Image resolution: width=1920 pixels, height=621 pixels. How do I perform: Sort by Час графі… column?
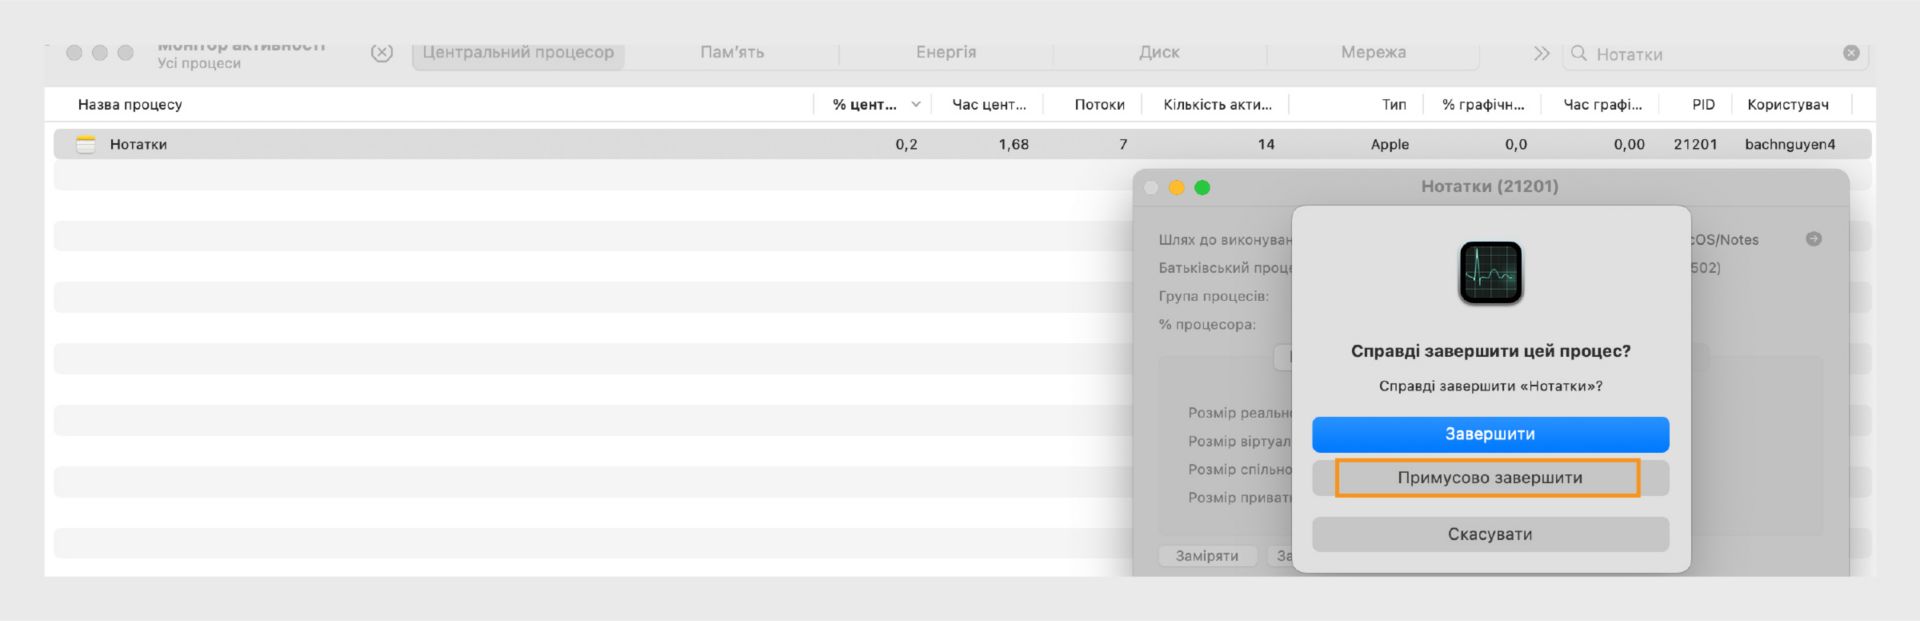click(x=1602, y=104)
